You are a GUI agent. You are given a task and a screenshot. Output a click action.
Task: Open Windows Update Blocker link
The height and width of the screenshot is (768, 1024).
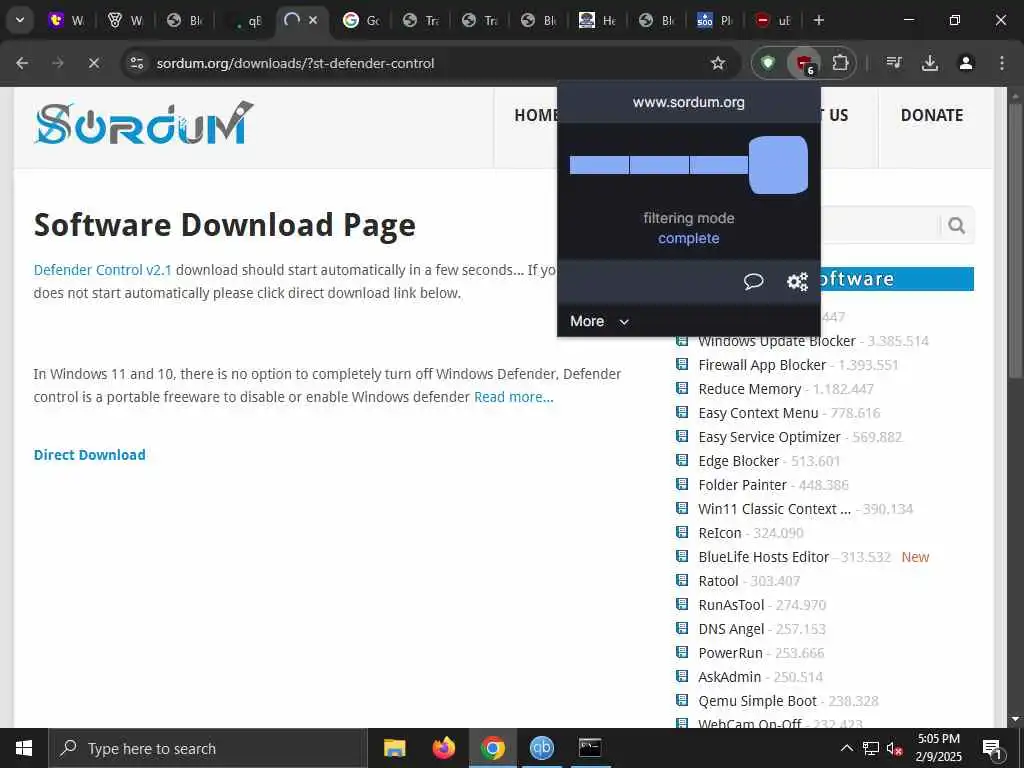(x=776, y=341)
